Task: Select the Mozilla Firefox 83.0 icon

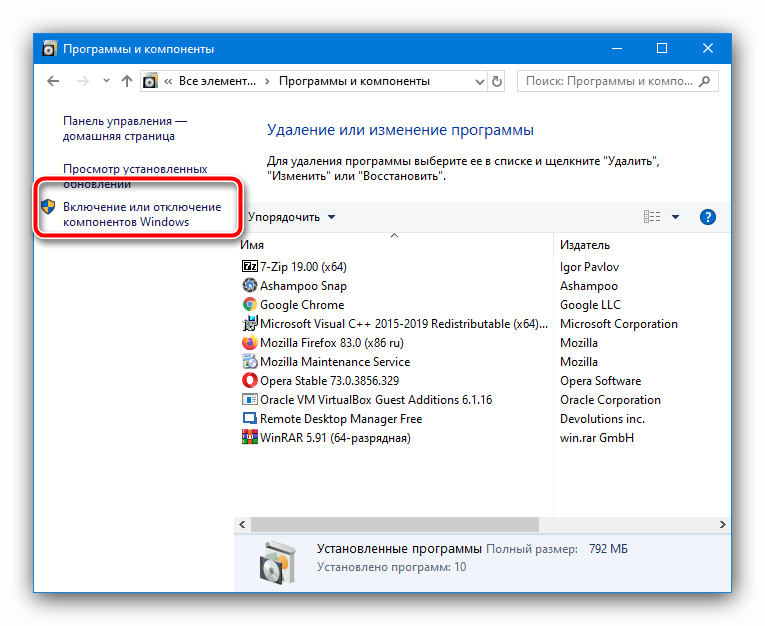Action: [249, 343]
